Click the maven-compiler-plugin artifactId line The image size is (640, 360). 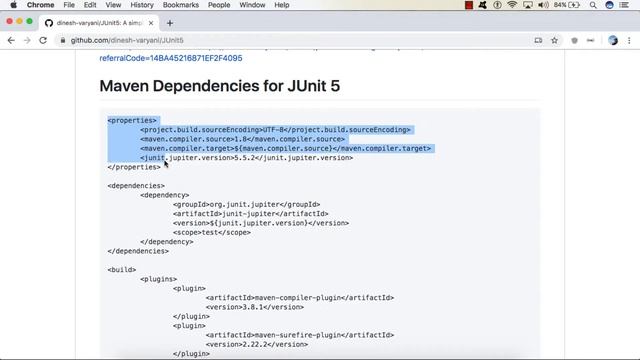(300, 298)
